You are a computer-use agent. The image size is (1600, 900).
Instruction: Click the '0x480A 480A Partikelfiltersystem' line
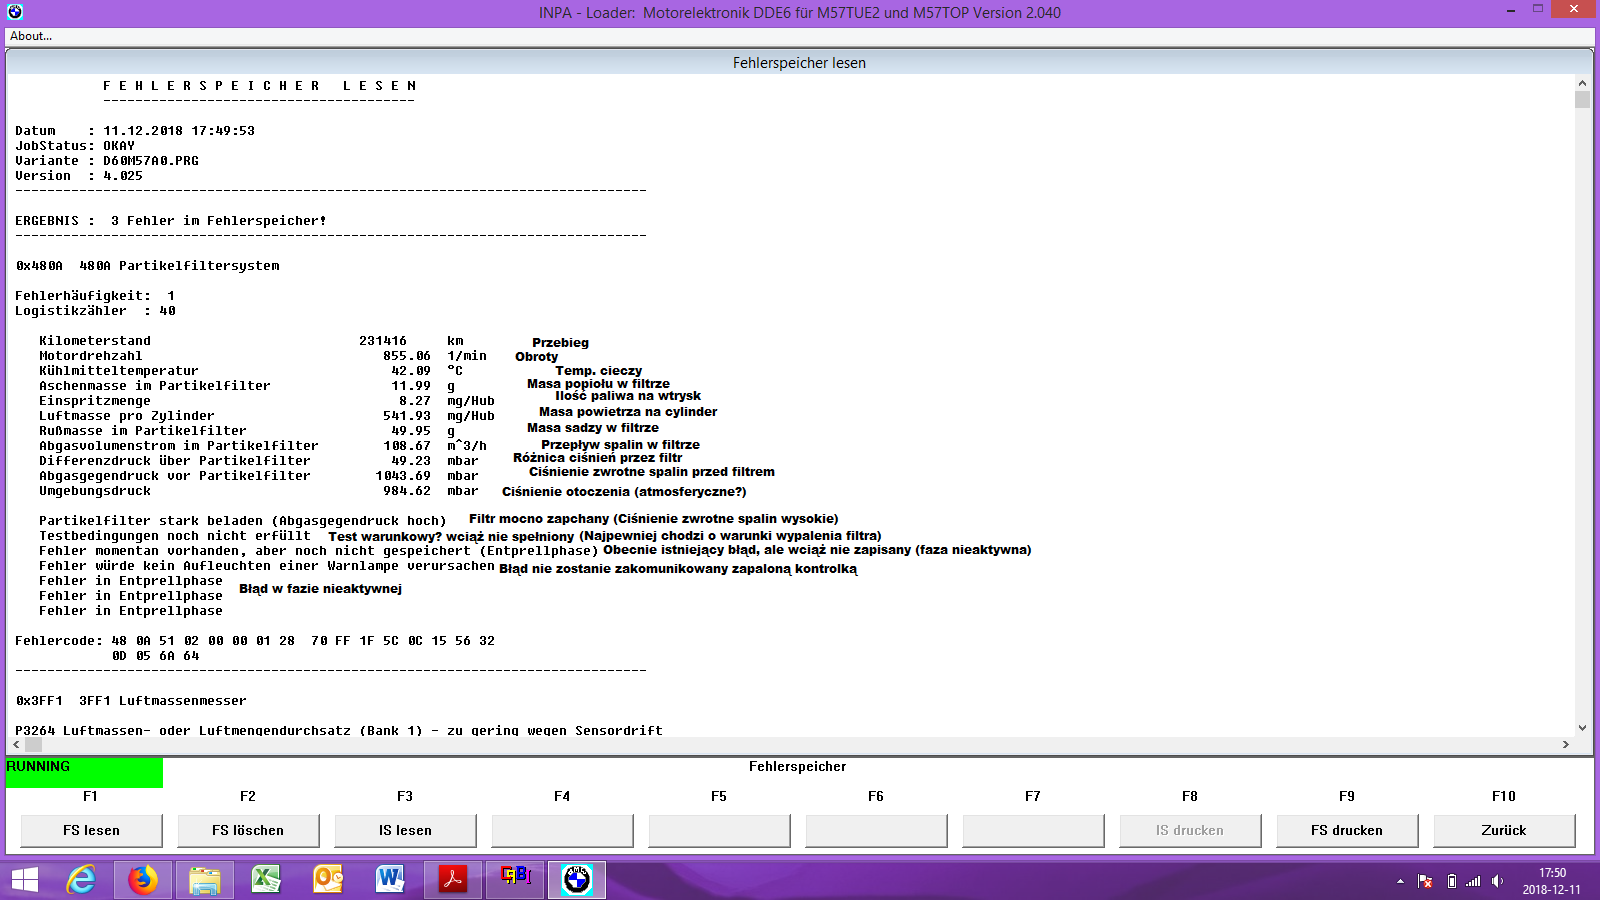click(x=148, y=266)
